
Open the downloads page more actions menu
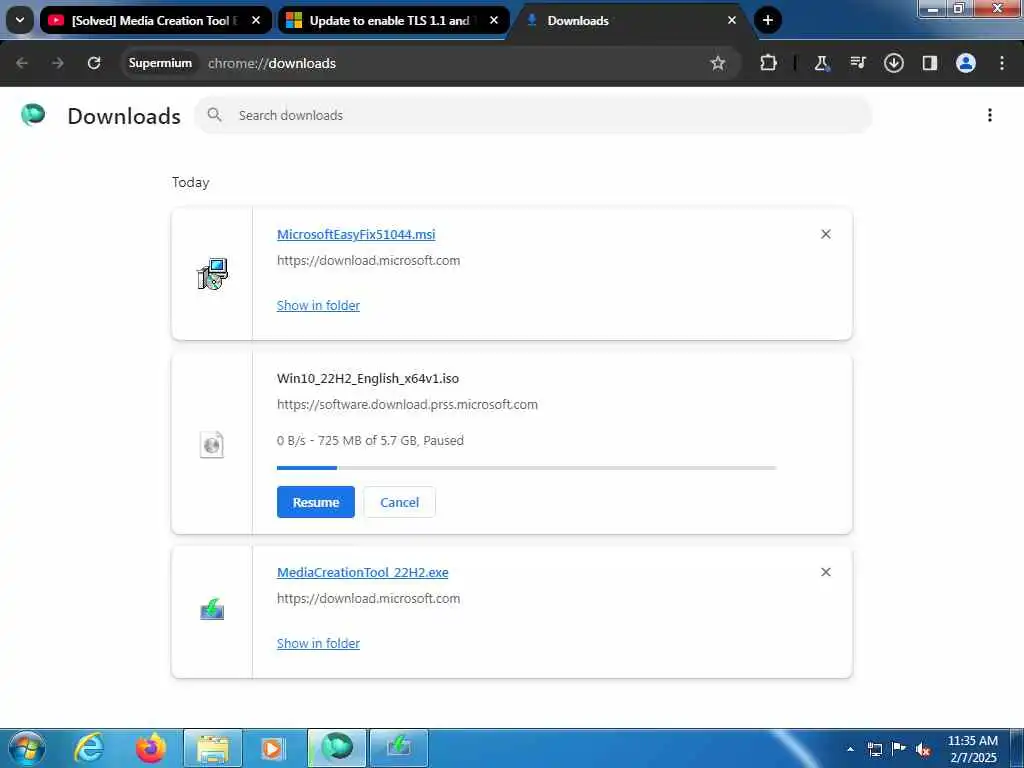click(990, 115)
